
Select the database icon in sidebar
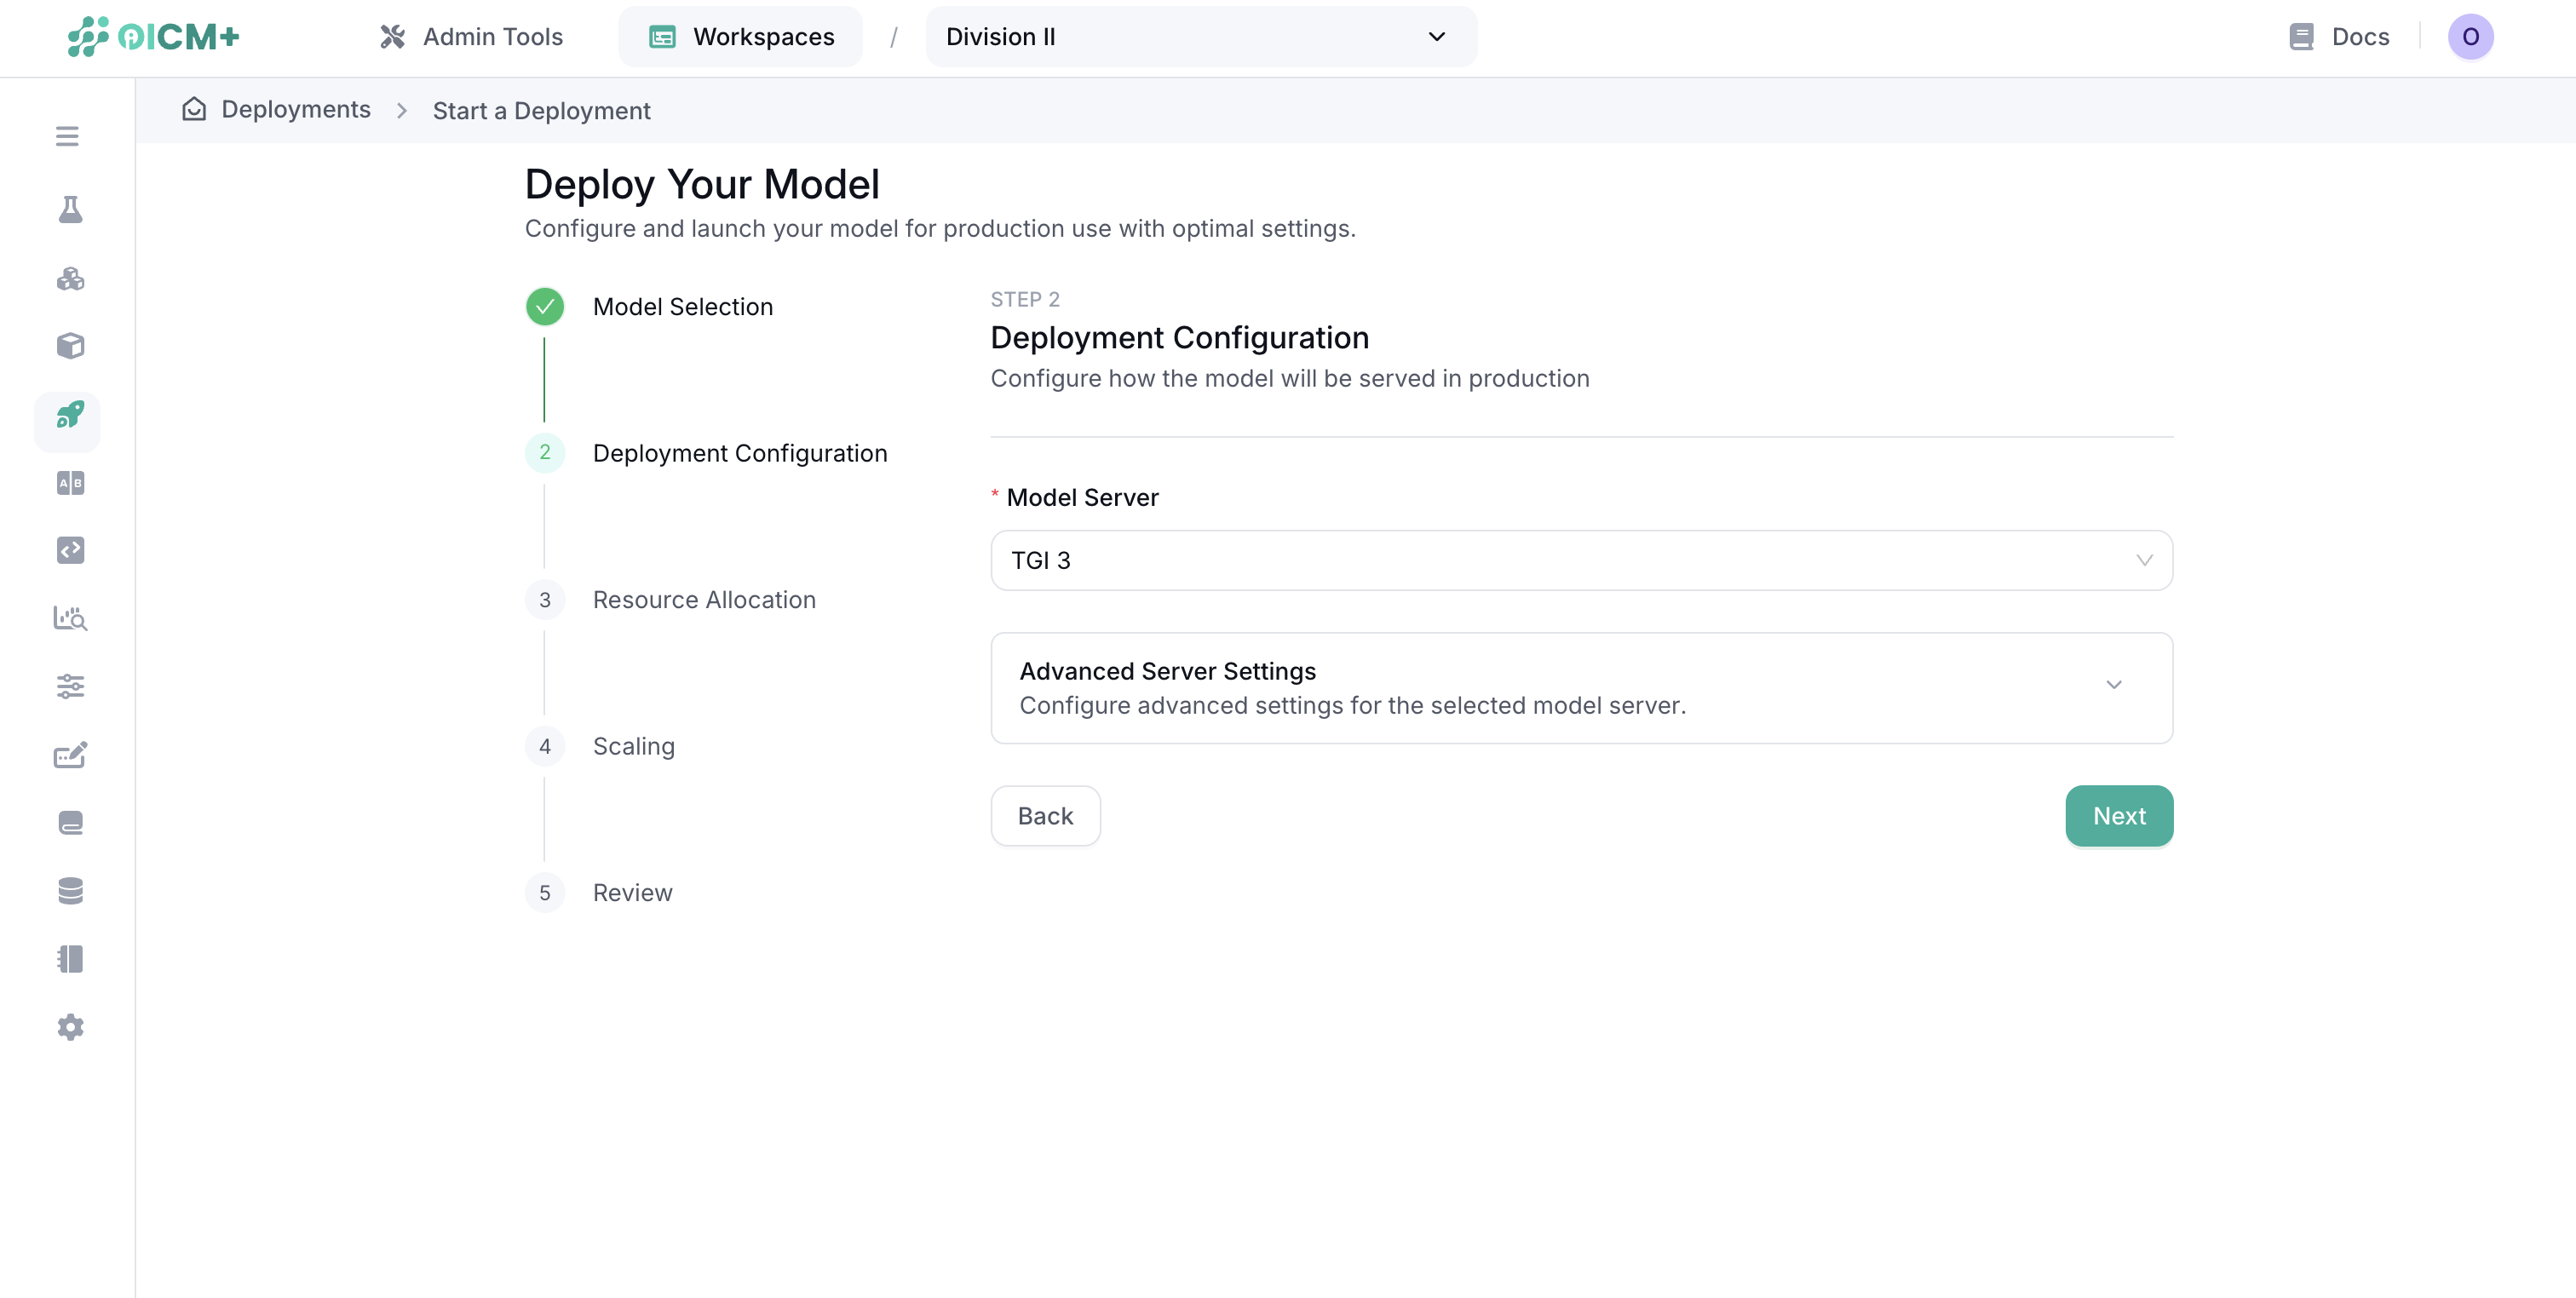69,890
